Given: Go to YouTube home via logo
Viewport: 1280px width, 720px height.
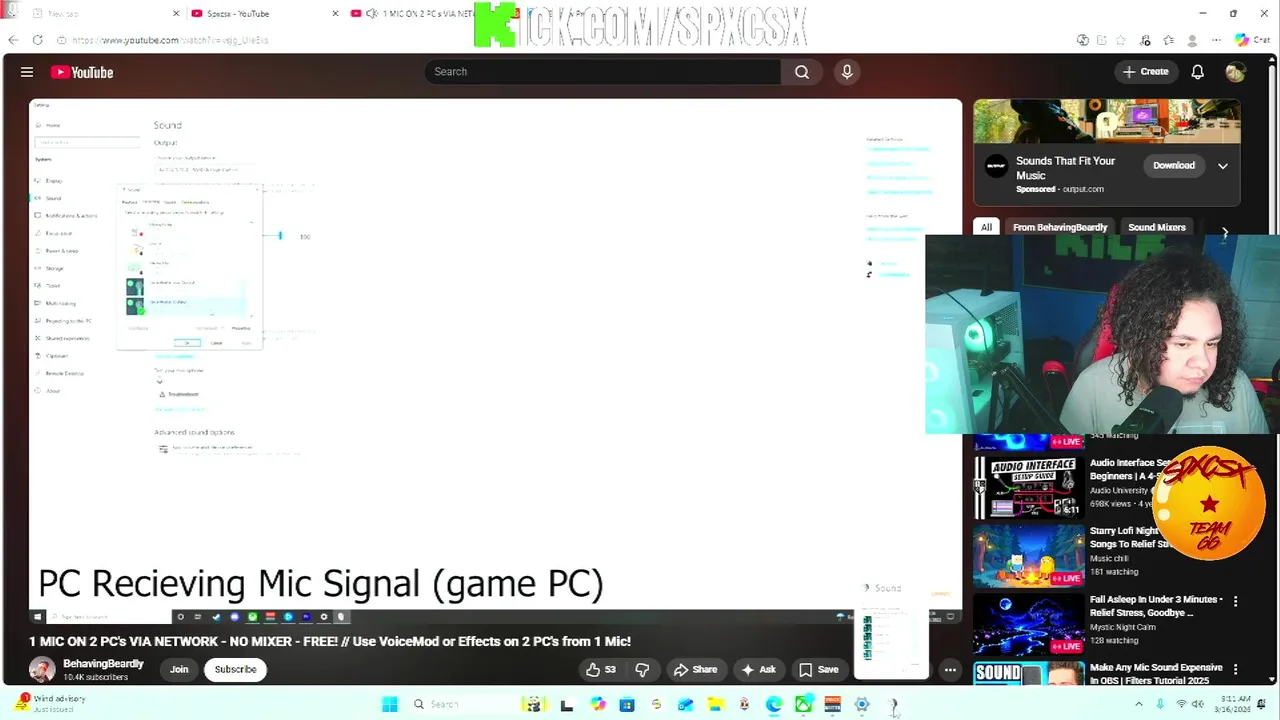Looking at the screenshot, I should click(x=82, y=72).
